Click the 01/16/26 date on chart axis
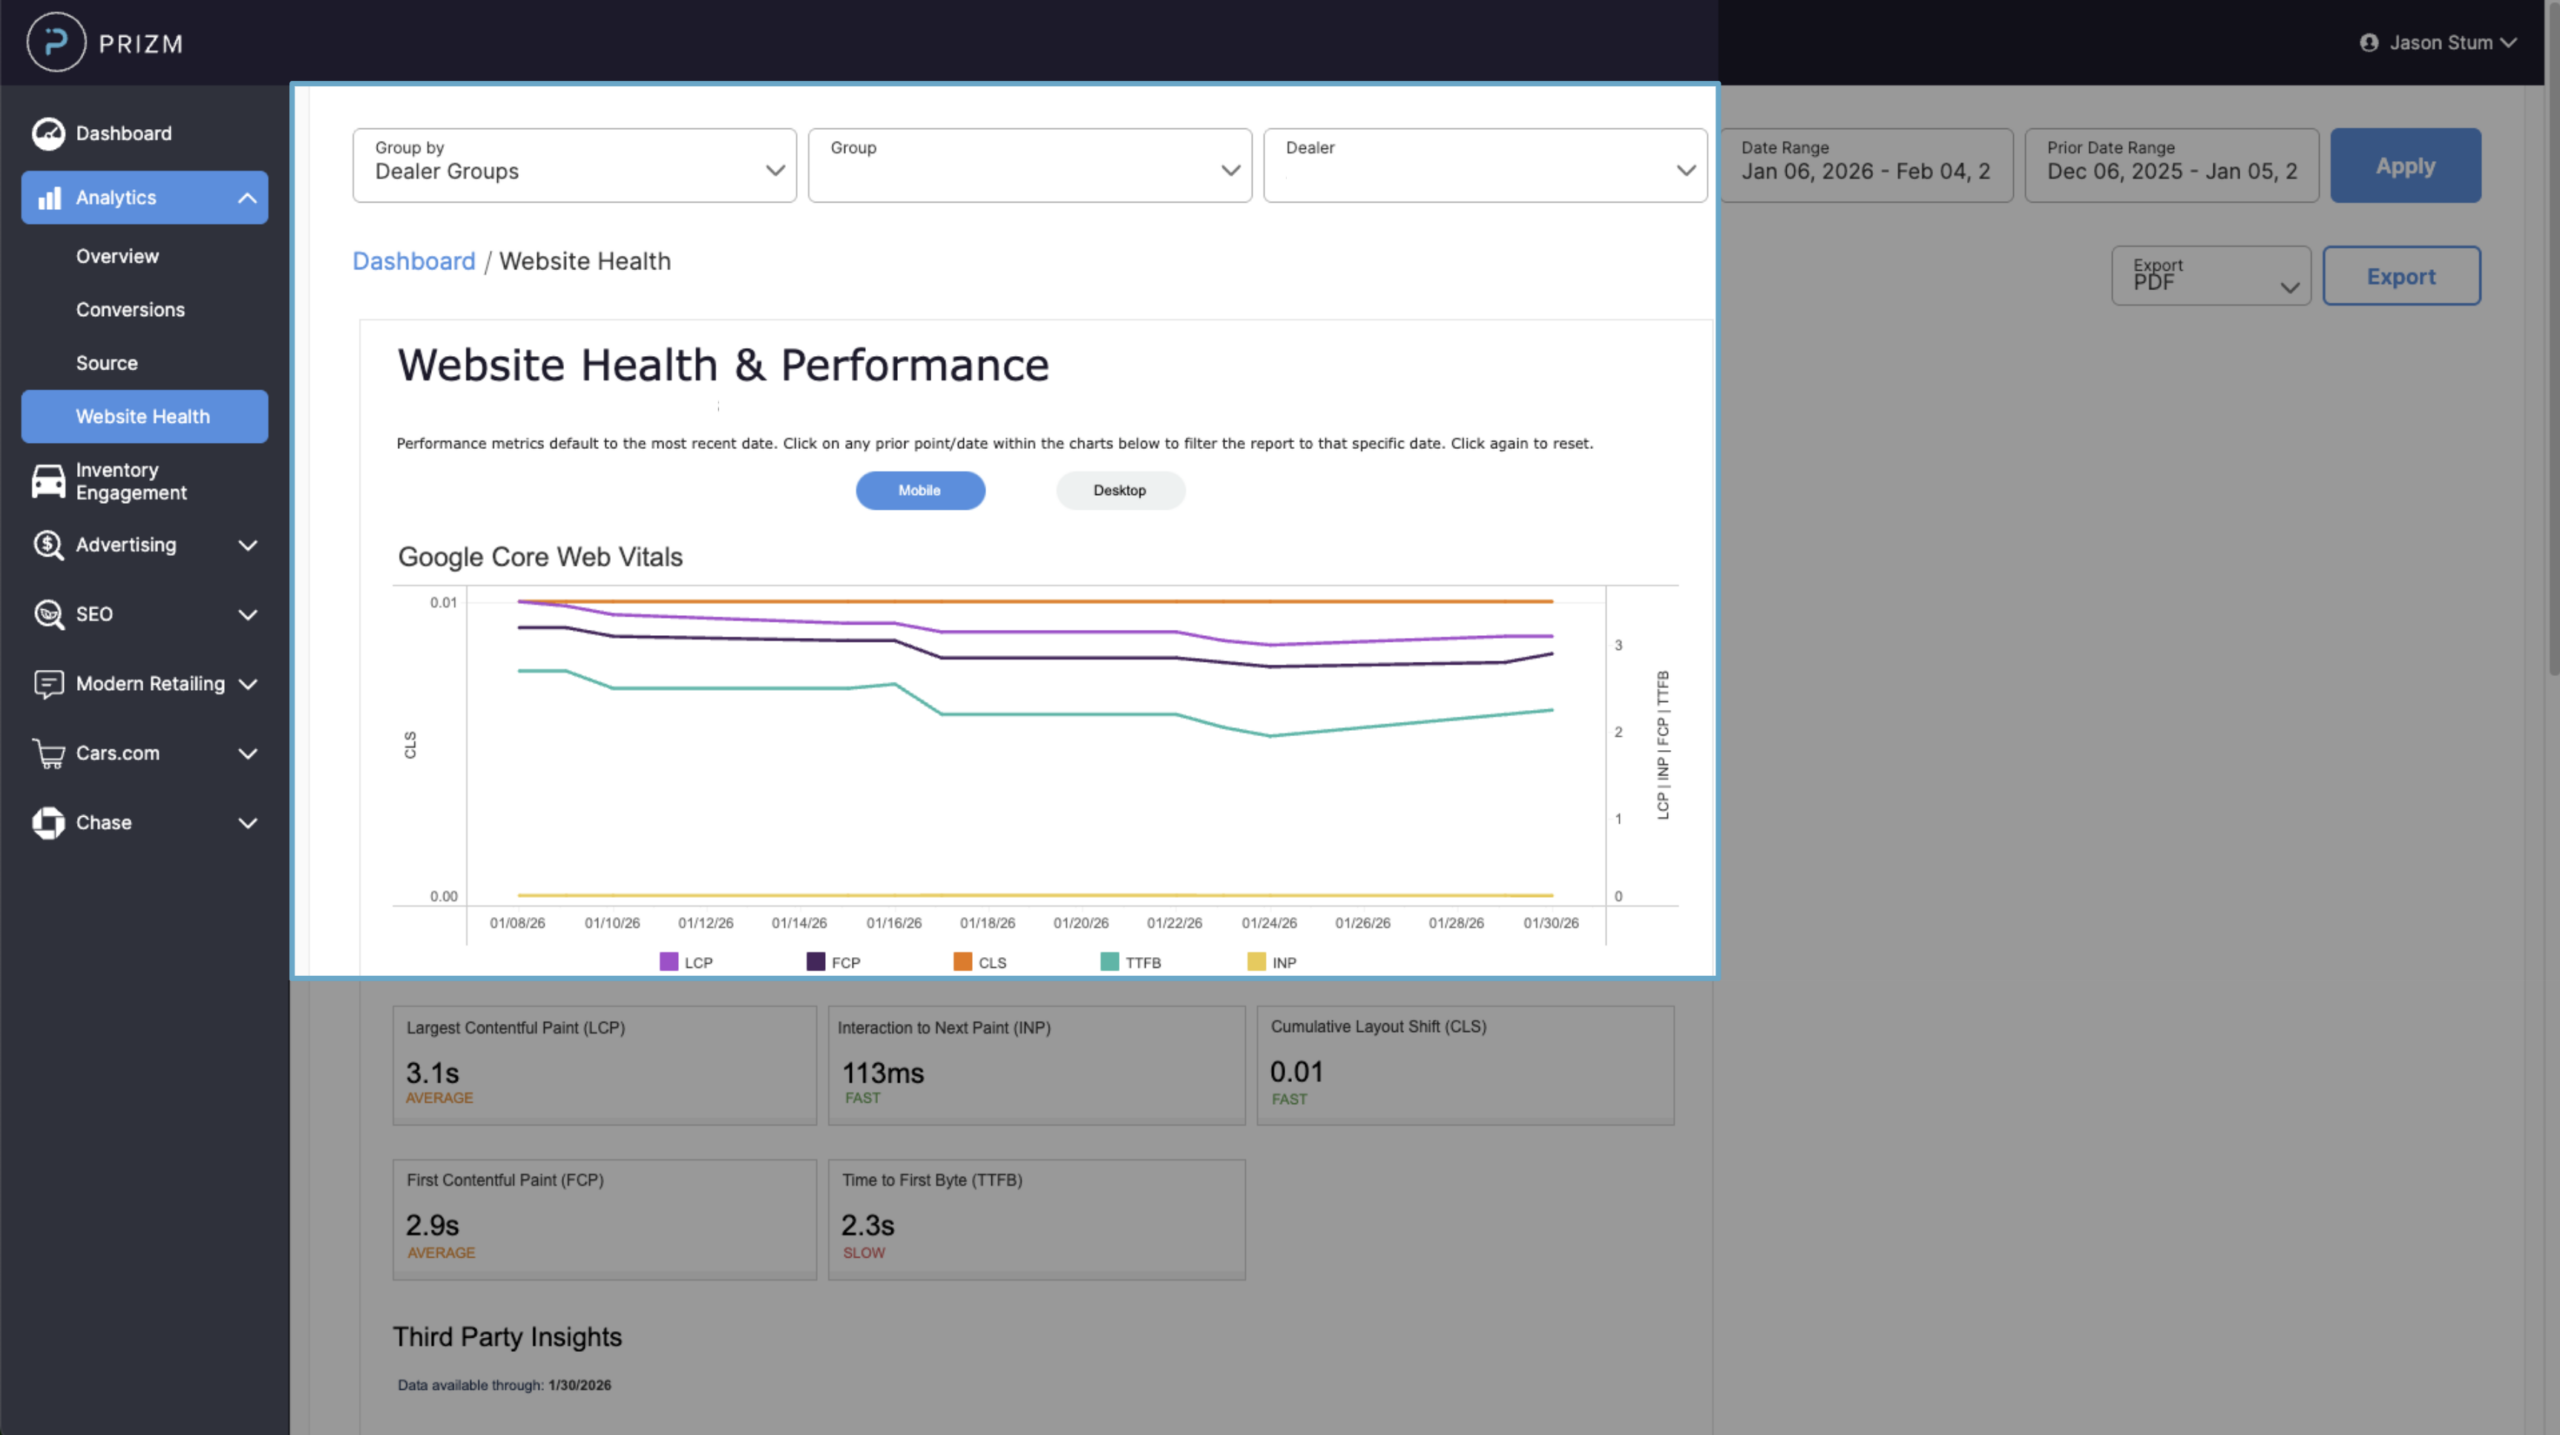Image resolution: width=2560 pixels, height=1435 pixels. click(x=894, y=923)
